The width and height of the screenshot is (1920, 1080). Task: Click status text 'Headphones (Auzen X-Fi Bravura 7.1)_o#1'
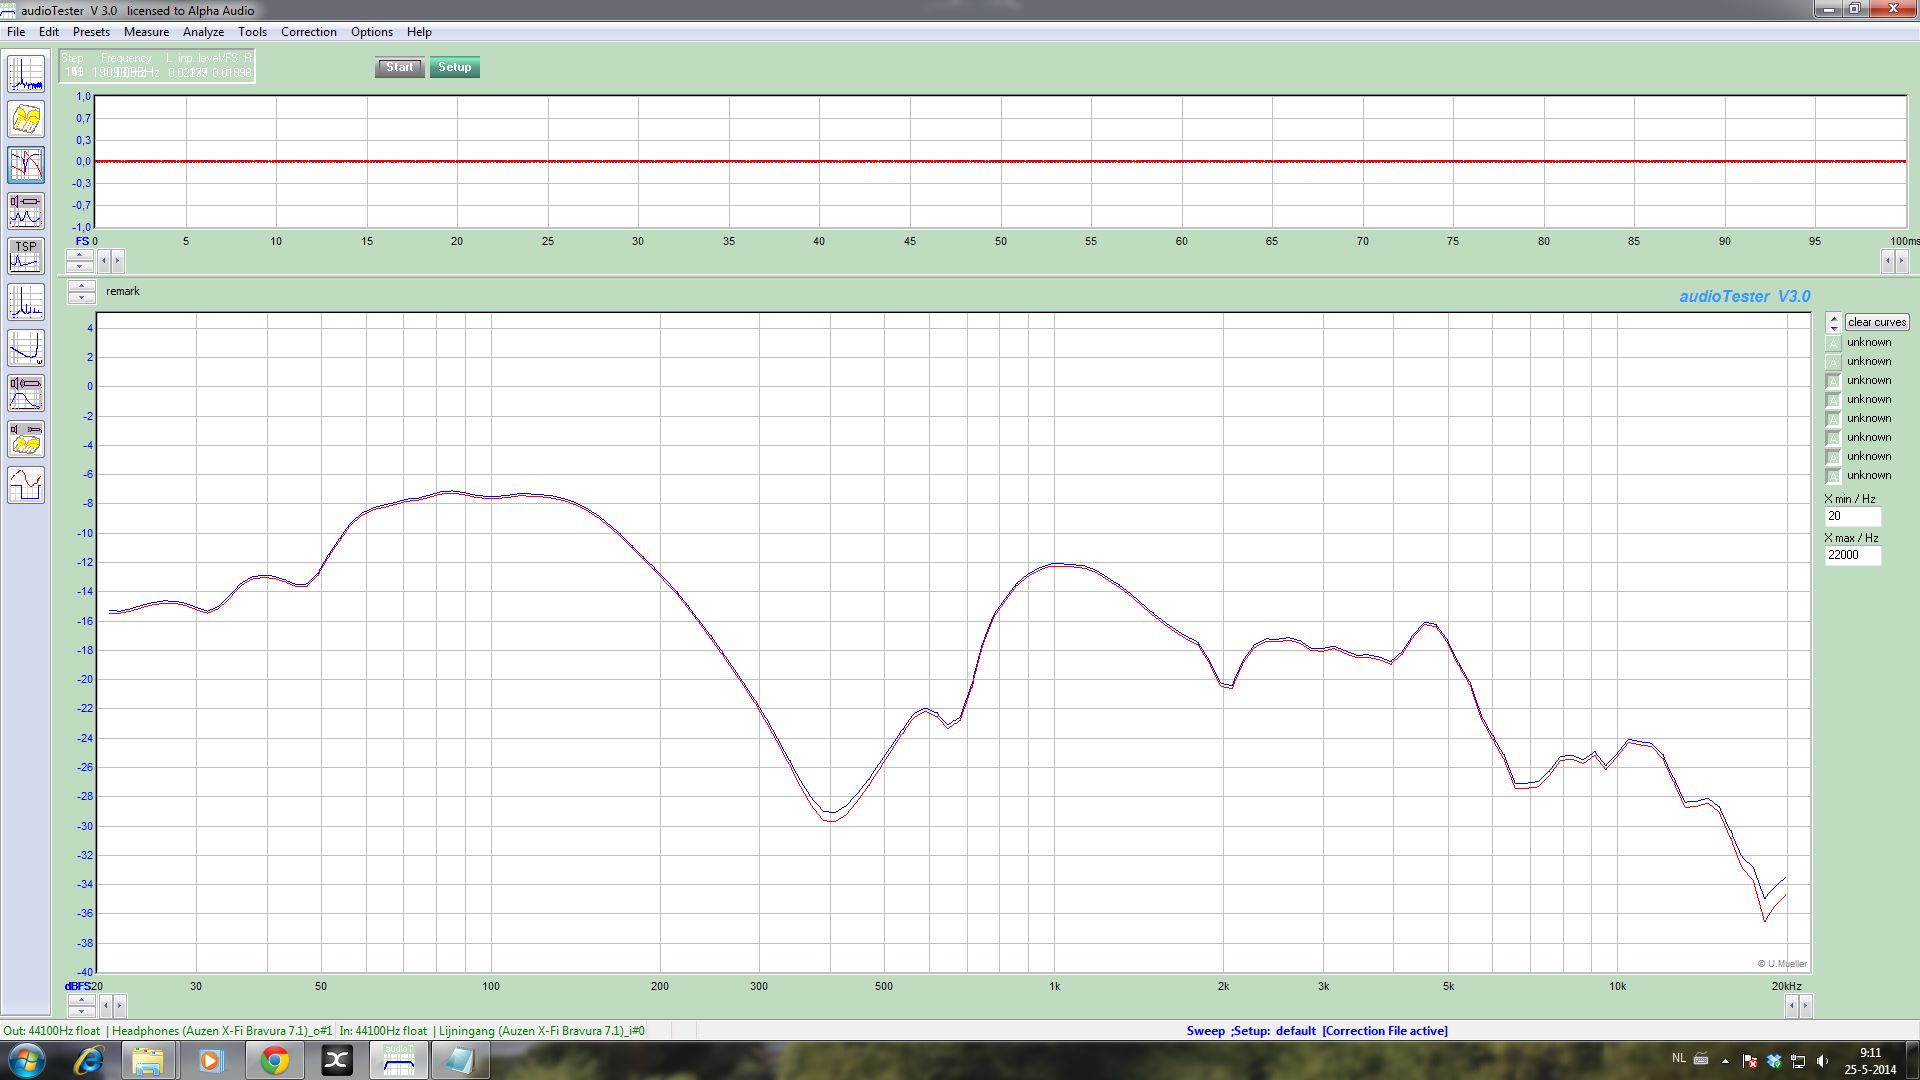(x=222, y=1031)
